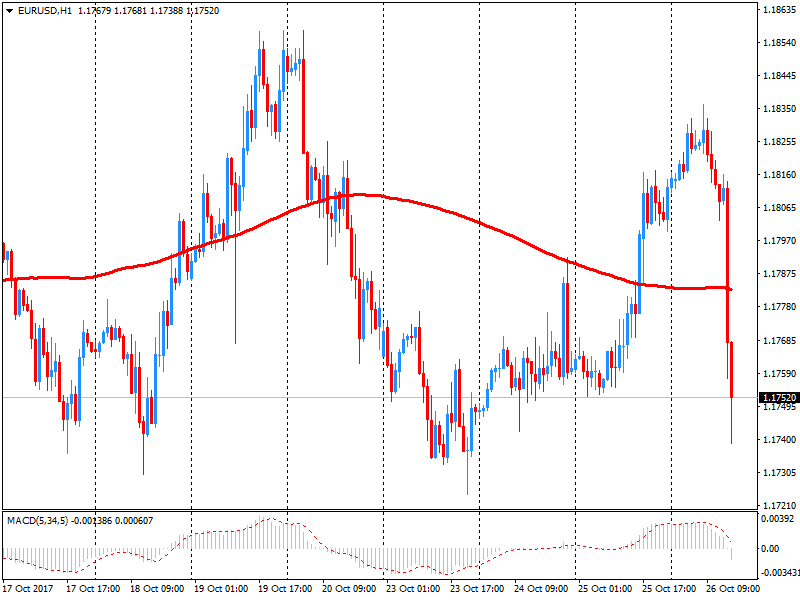Select the 24 Oct 09:00 time label
Screen dimensions: 800x600
coord(541,589)
